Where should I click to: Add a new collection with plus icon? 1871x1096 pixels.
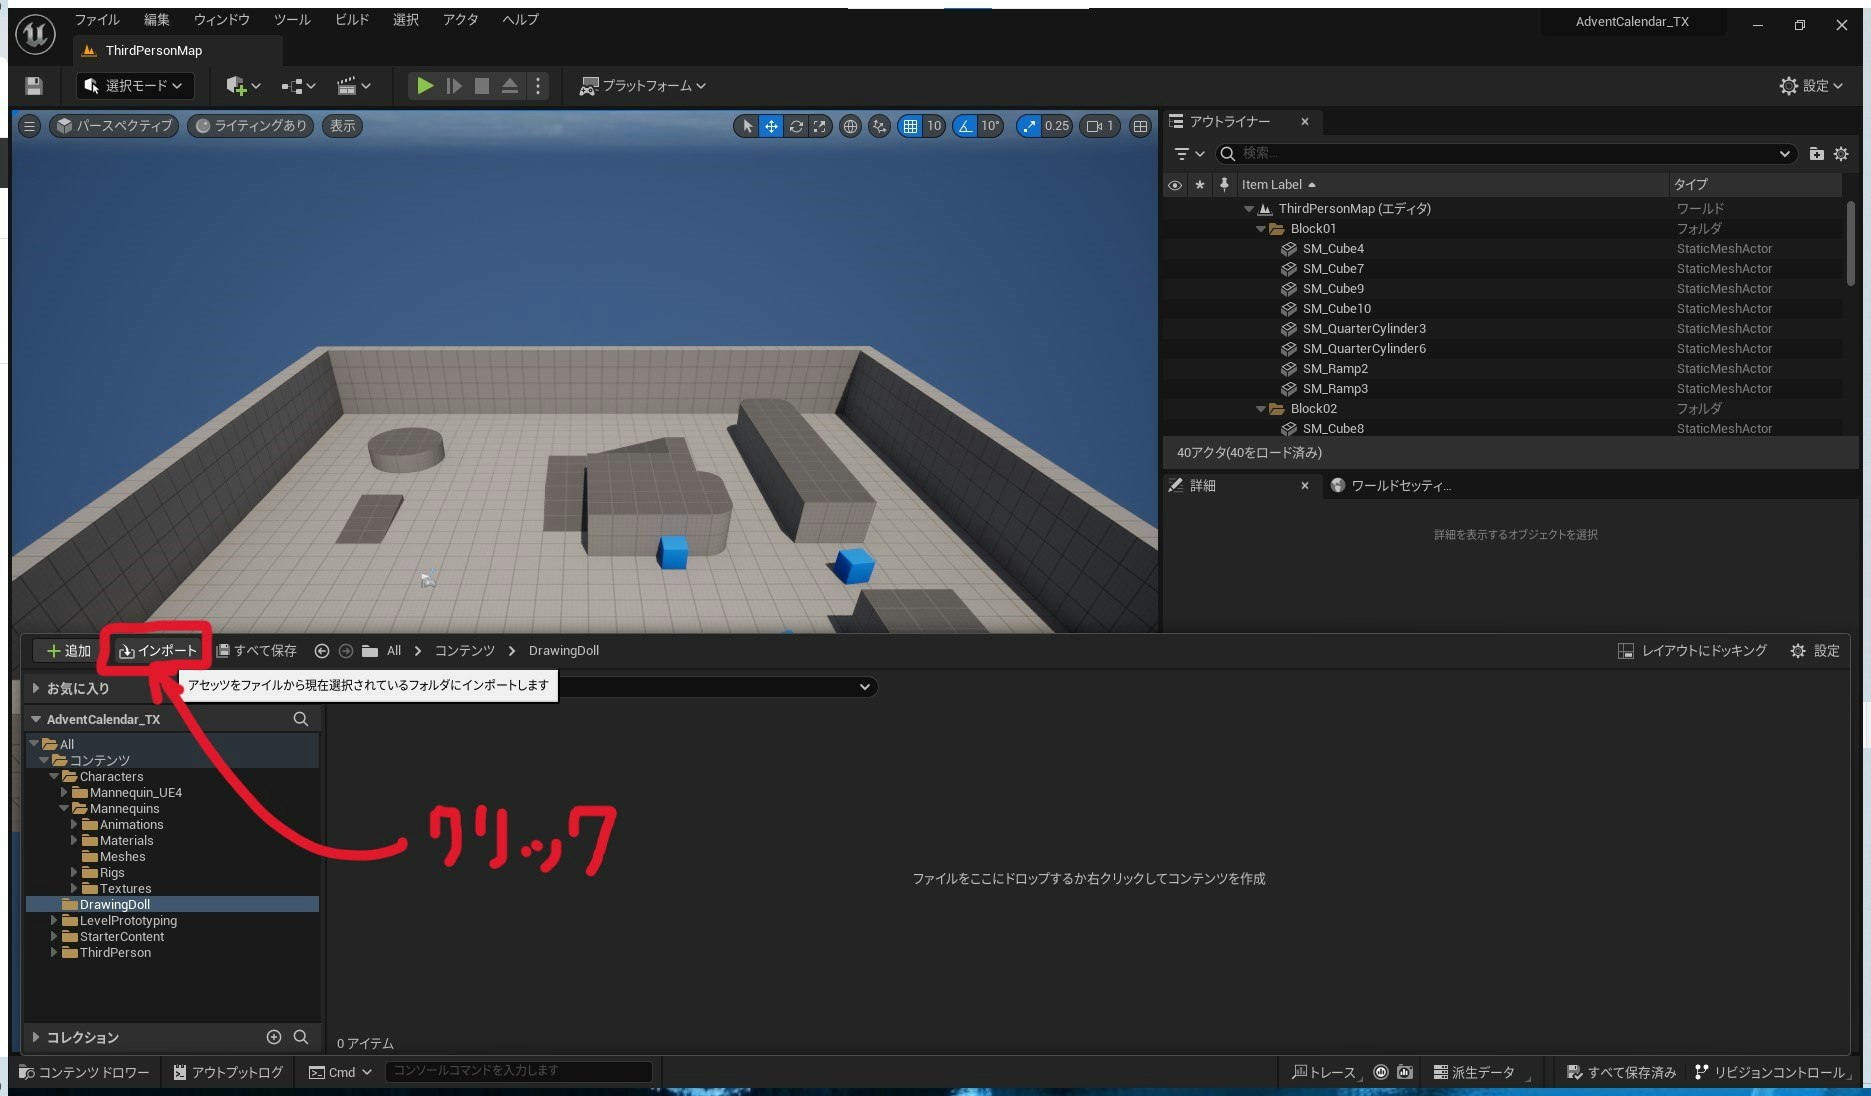point(274,1037)
